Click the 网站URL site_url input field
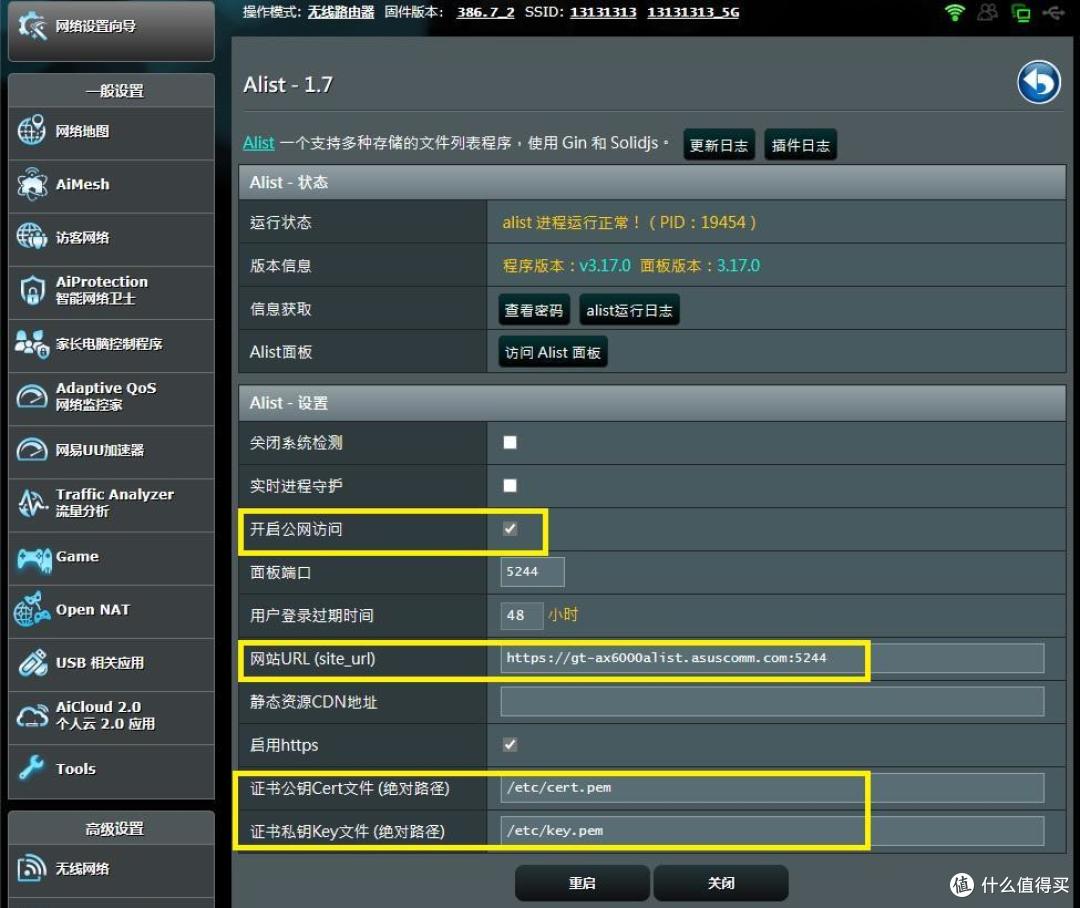Image resolution: width=1080 pixels, height=908 pixels. click(772, 658)
